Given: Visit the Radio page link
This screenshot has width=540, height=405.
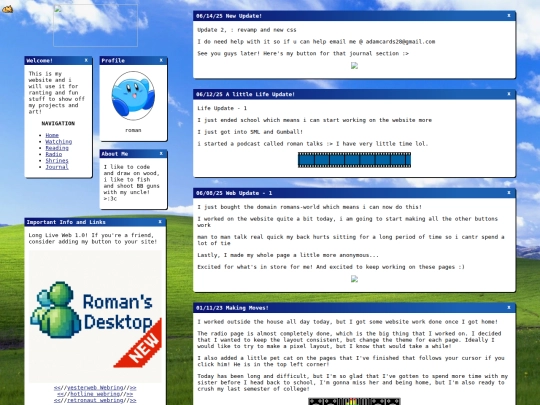Looking at the screenshot, I should (54, 154).
